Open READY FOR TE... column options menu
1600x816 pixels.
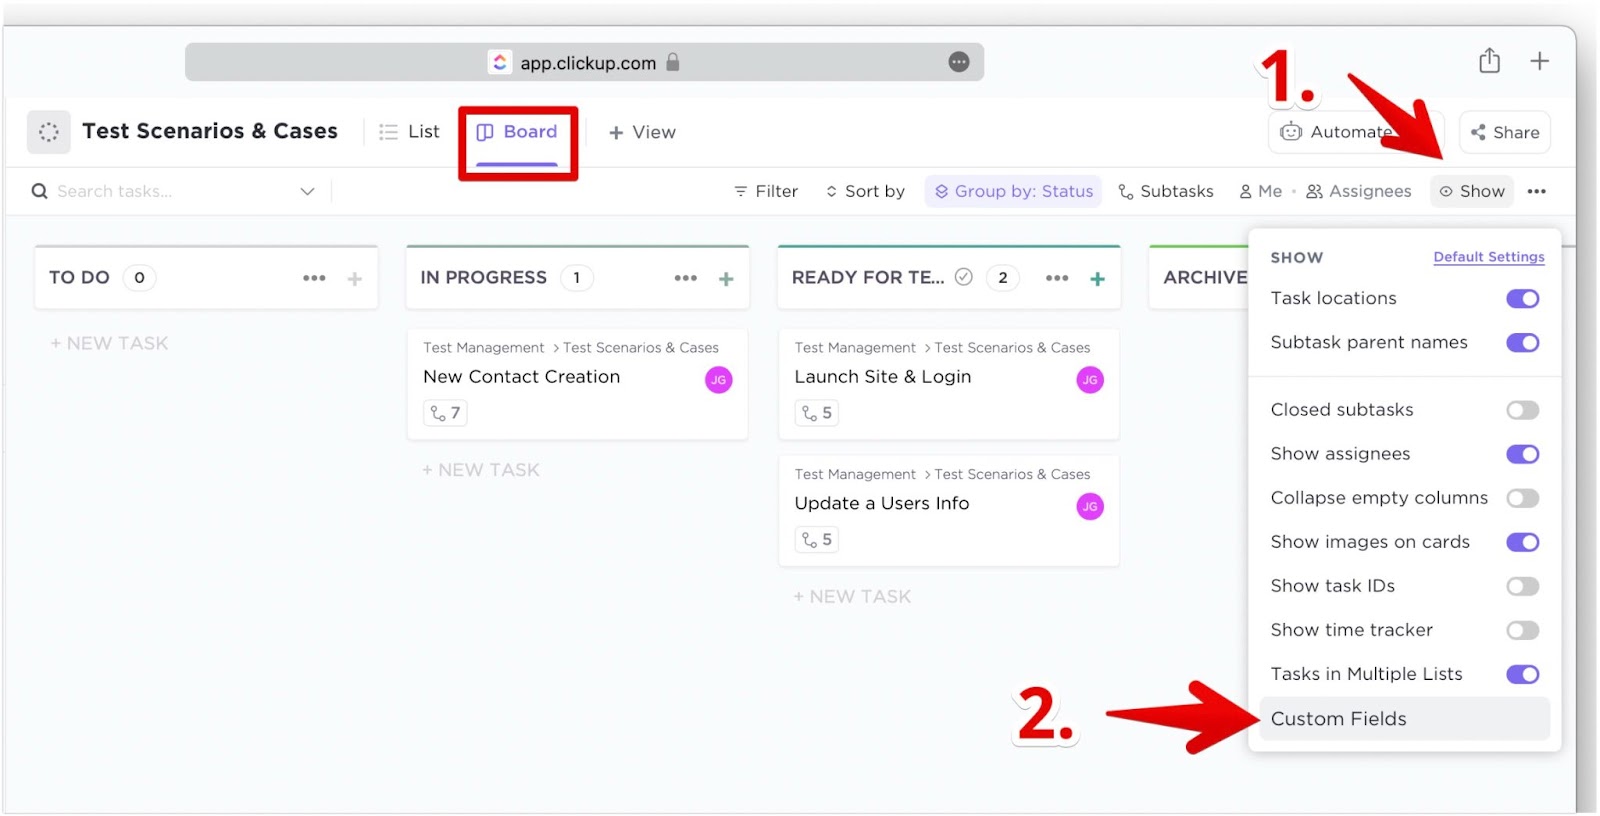(x=1057, y=278)
